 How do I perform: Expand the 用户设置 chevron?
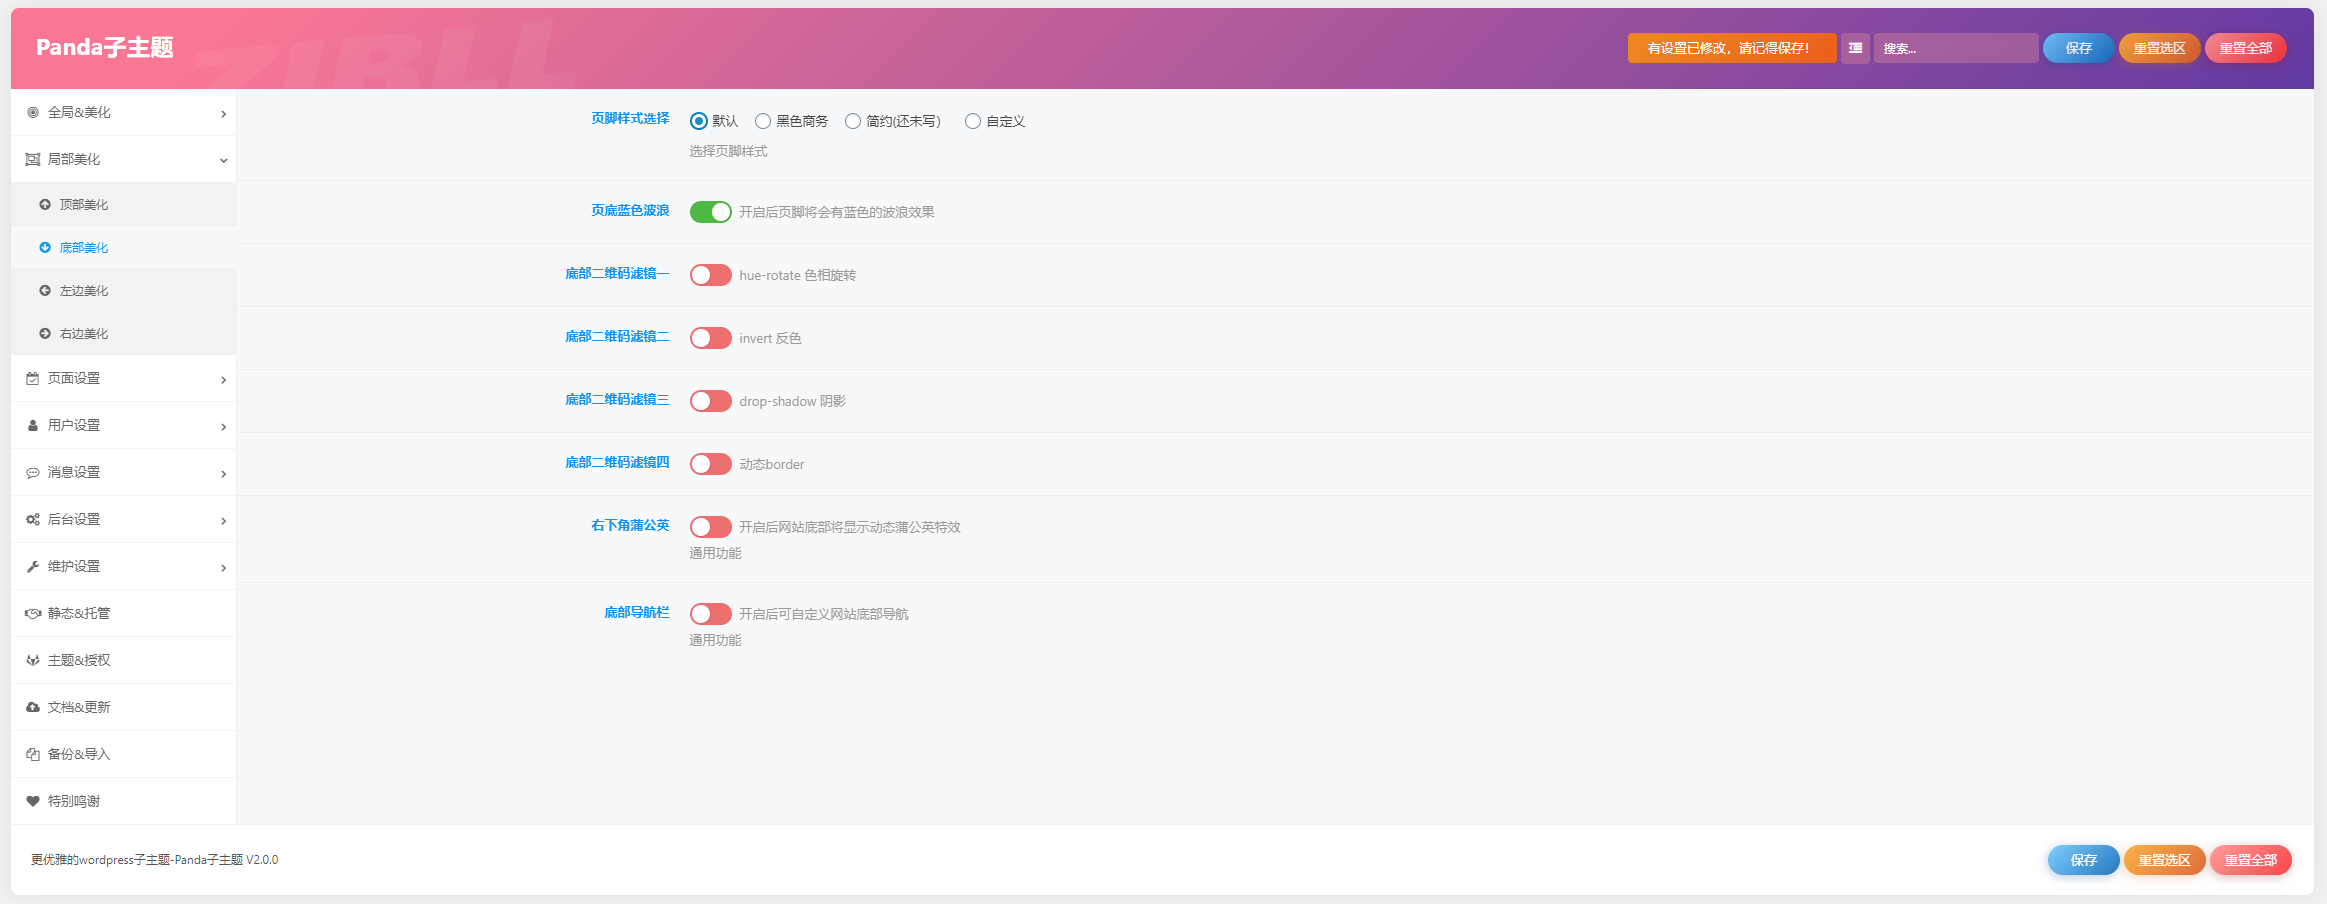pos(223,427)
